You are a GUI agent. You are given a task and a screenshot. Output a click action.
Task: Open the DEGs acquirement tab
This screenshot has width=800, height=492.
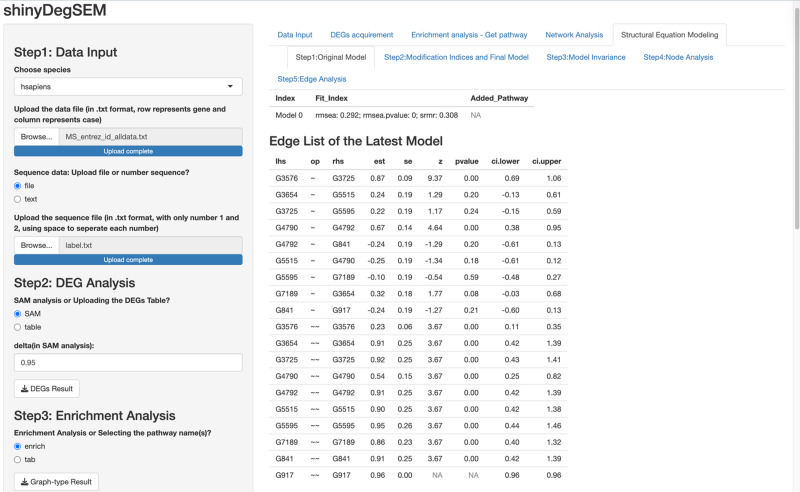pyautogui.click(x=362, y=35)
